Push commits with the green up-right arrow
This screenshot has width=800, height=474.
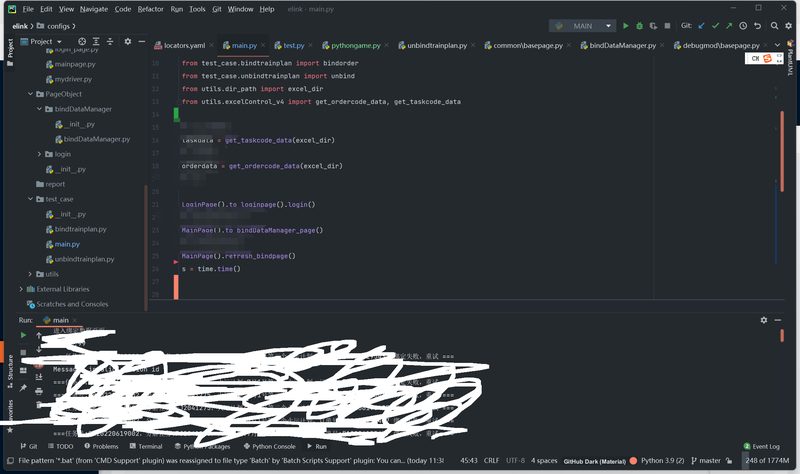[x=729, y=26]
